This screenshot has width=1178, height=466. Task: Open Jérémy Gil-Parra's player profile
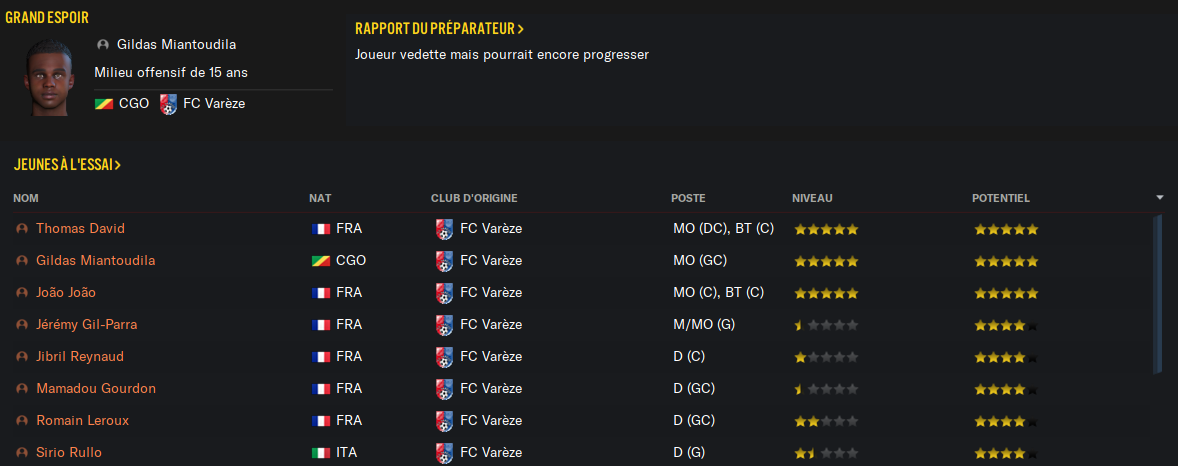tap(86, 325)
